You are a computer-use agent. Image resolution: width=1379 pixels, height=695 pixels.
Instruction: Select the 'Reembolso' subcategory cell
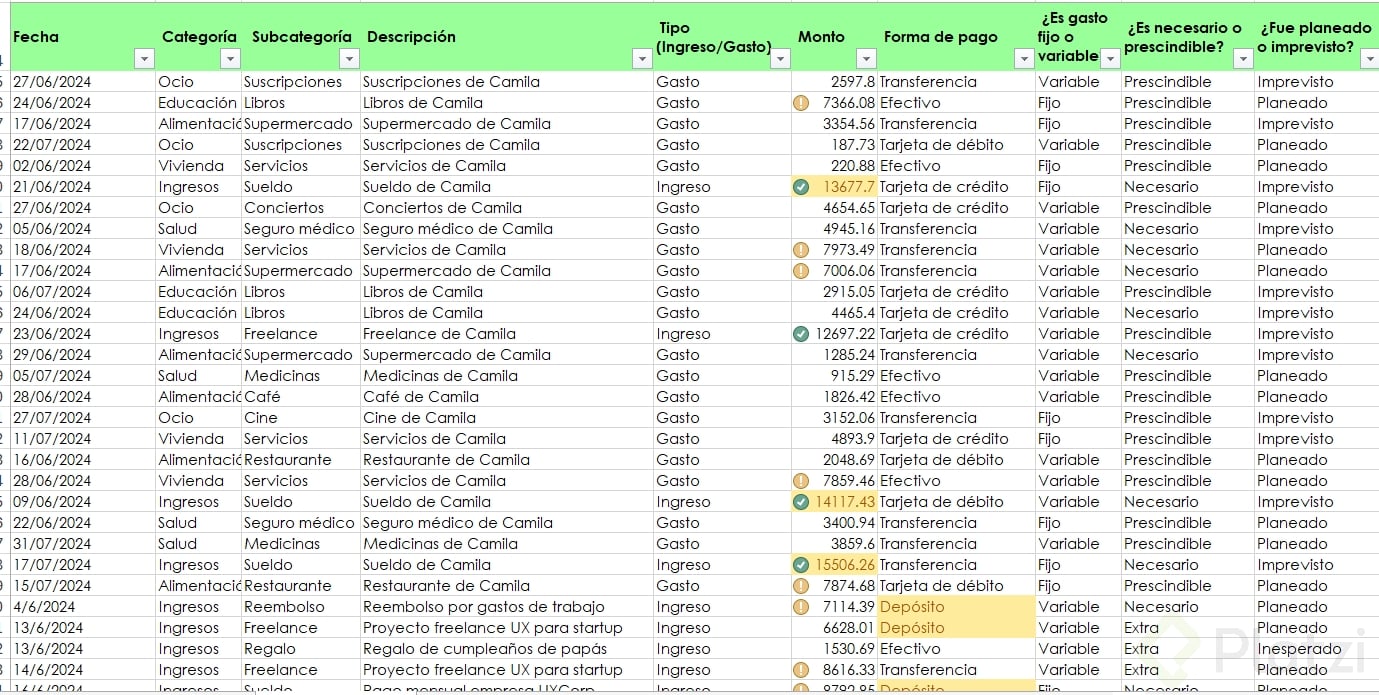click(300, 607)
